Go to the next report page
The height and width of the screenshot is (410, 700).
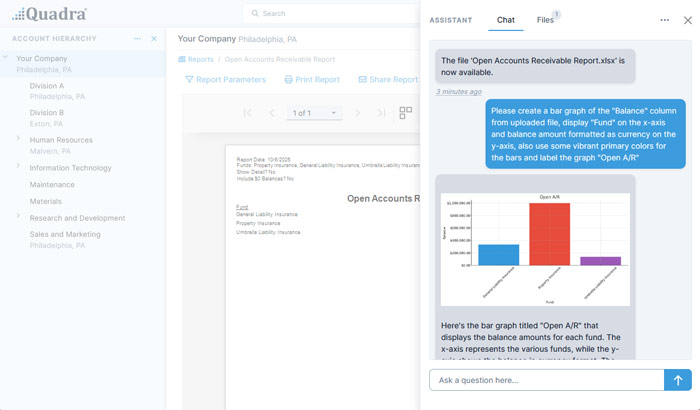tap(357, 113)
